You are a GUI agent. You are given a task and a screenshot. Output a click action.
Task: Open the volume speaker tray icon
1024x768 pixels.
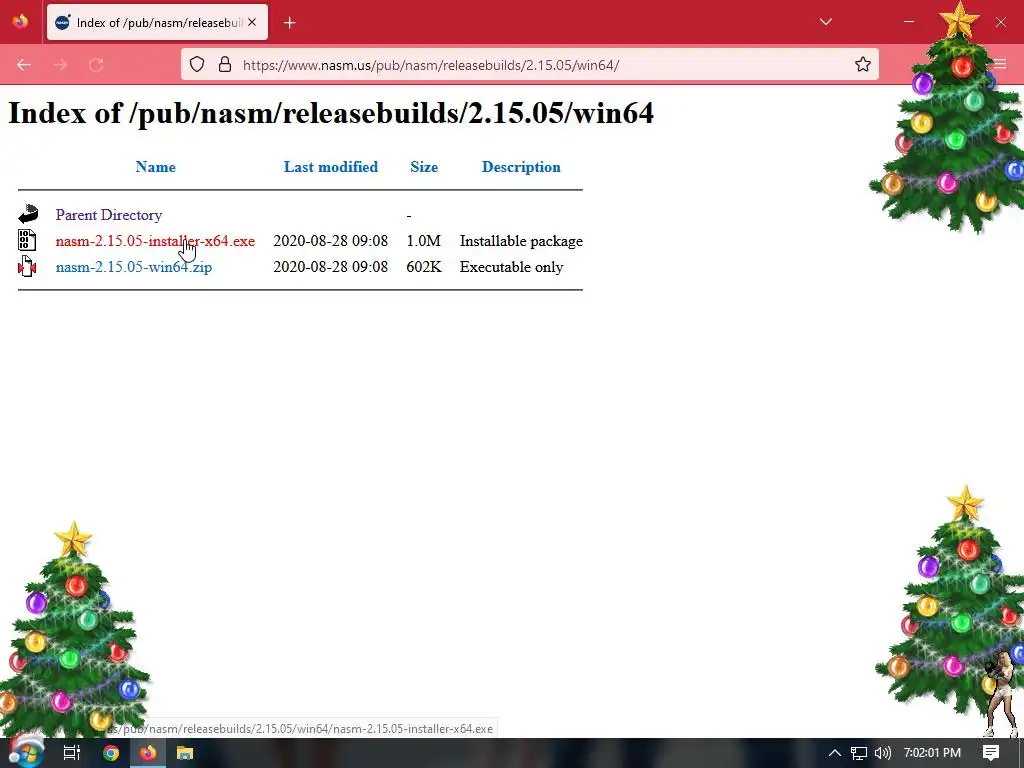coord(882,753)
